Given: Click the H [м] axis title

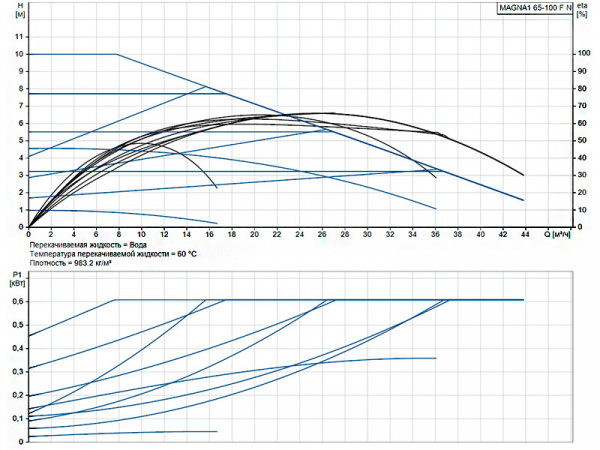Looking at the screenshot, I should 17,11.
